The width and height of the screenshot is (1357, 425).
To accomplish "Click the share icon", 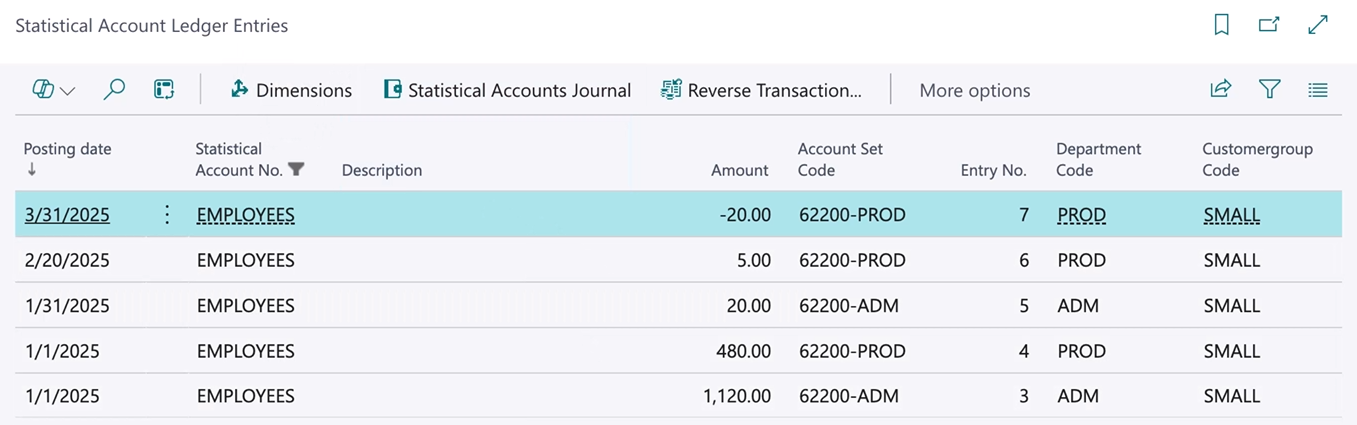I will pyautogui.click(x=1220, y=90).
